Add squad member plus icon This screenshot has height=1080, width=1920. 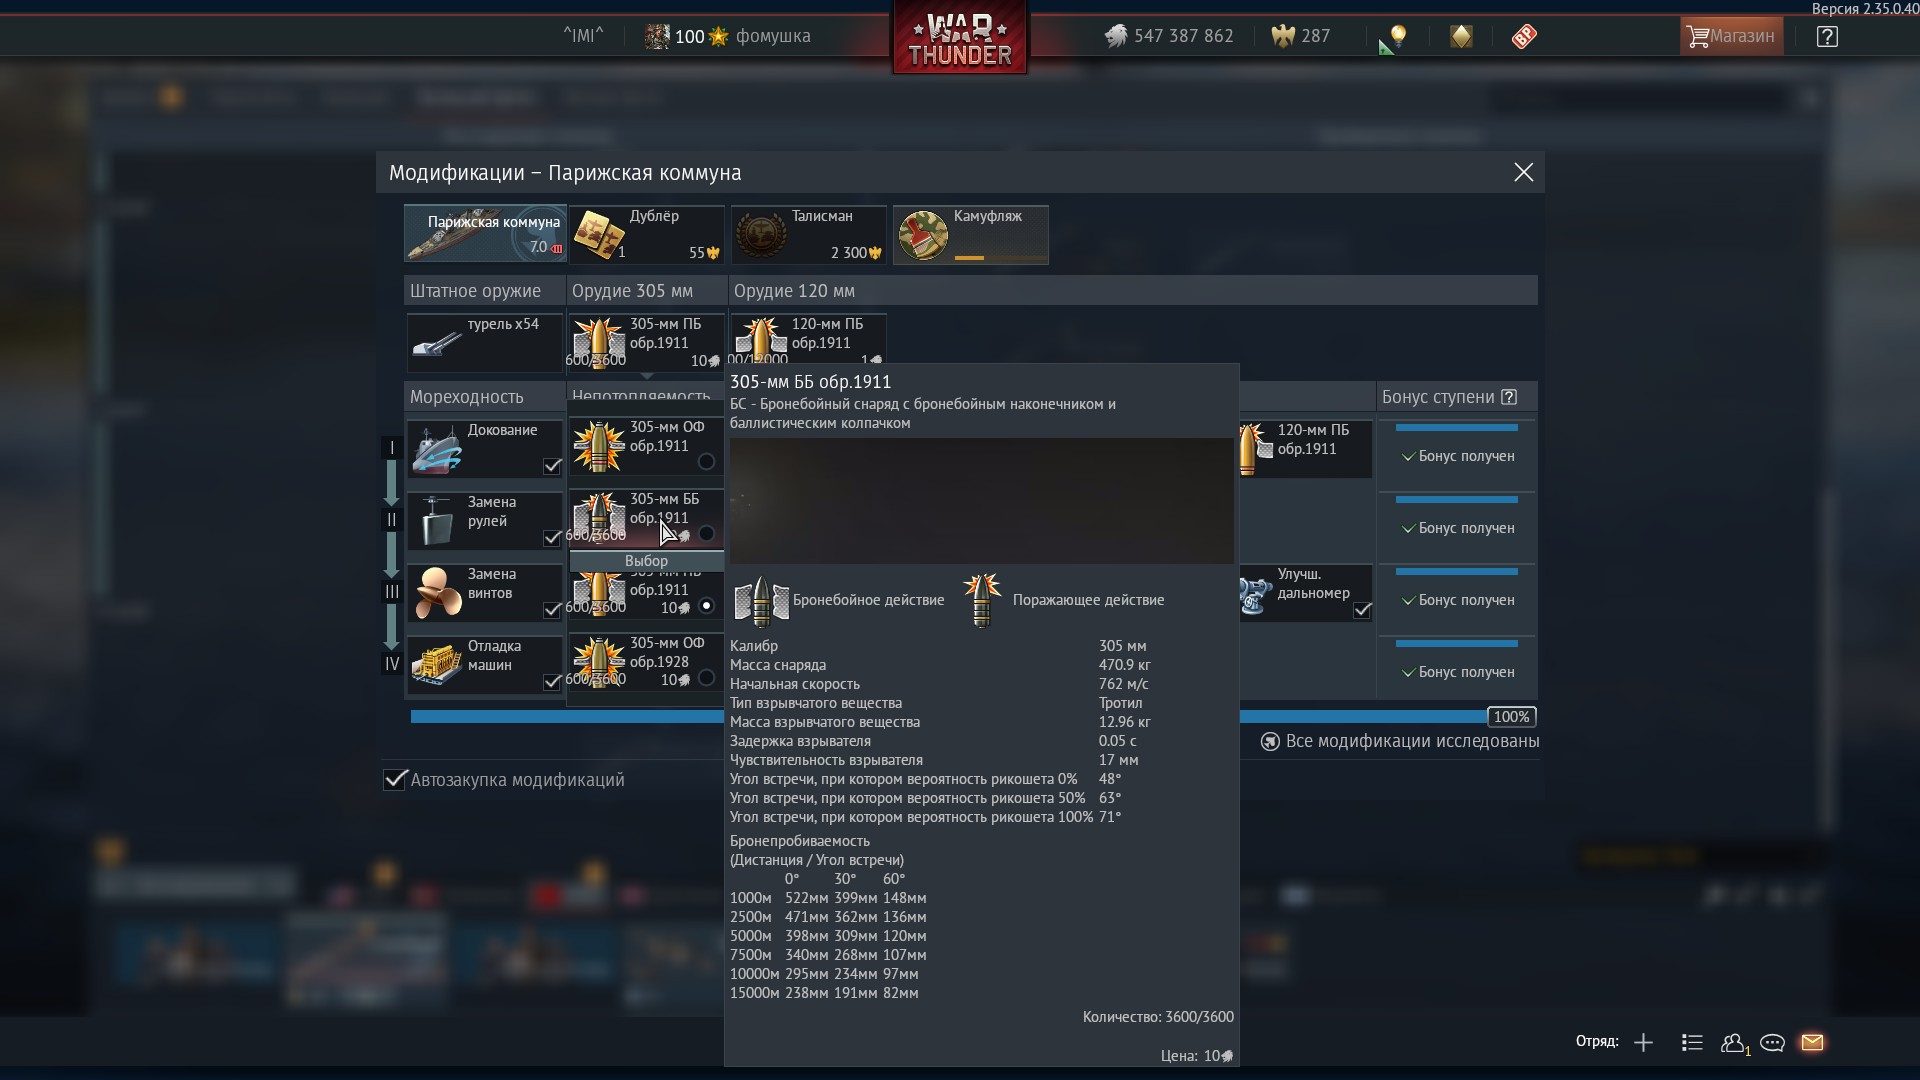coord(1643,1043)
